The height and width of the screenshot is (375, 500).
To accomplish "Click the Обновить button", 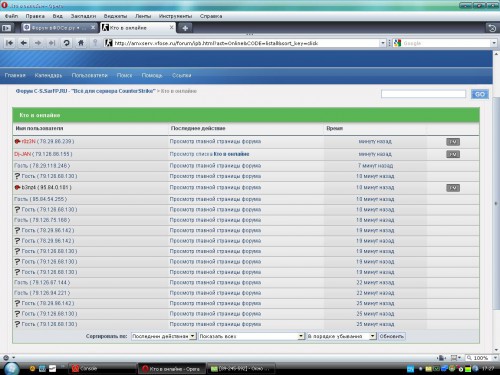I will click(392, 336).
